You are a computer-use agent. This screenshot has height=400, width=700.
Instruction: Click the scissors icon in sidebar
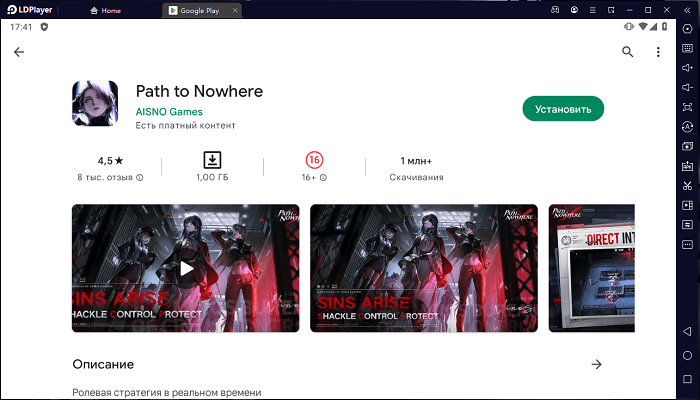687,186
